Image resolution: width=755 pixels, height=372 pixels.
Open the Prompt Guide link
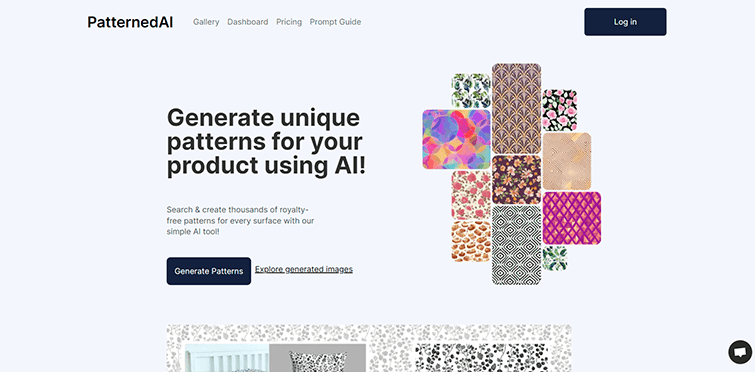pos(335,22)
